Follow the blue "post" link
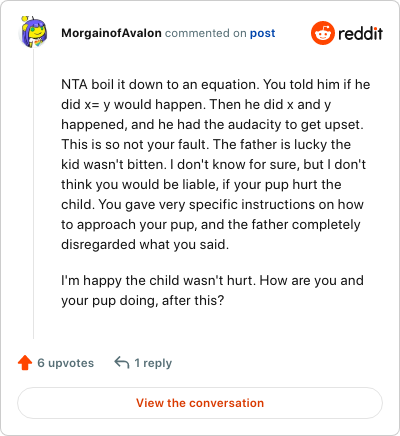 click(263, 33)
